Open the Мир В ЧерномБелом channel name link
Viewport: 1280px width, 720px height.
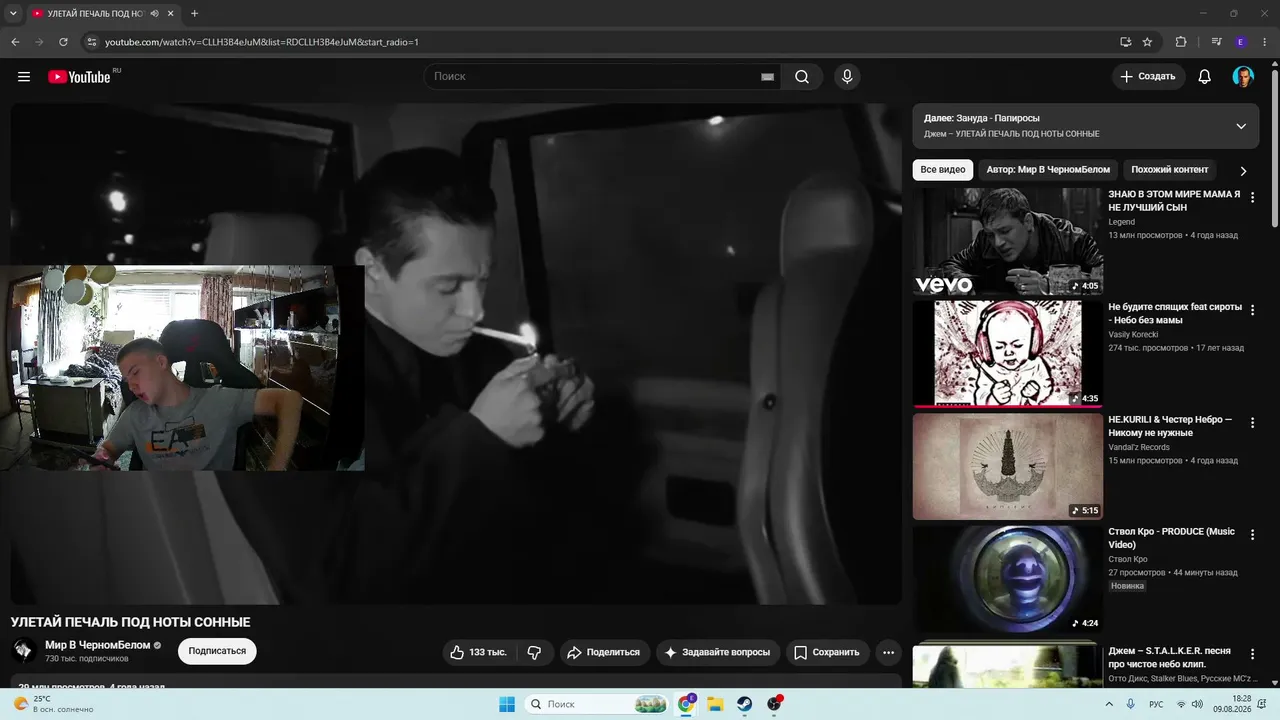(x=97, y=645)
